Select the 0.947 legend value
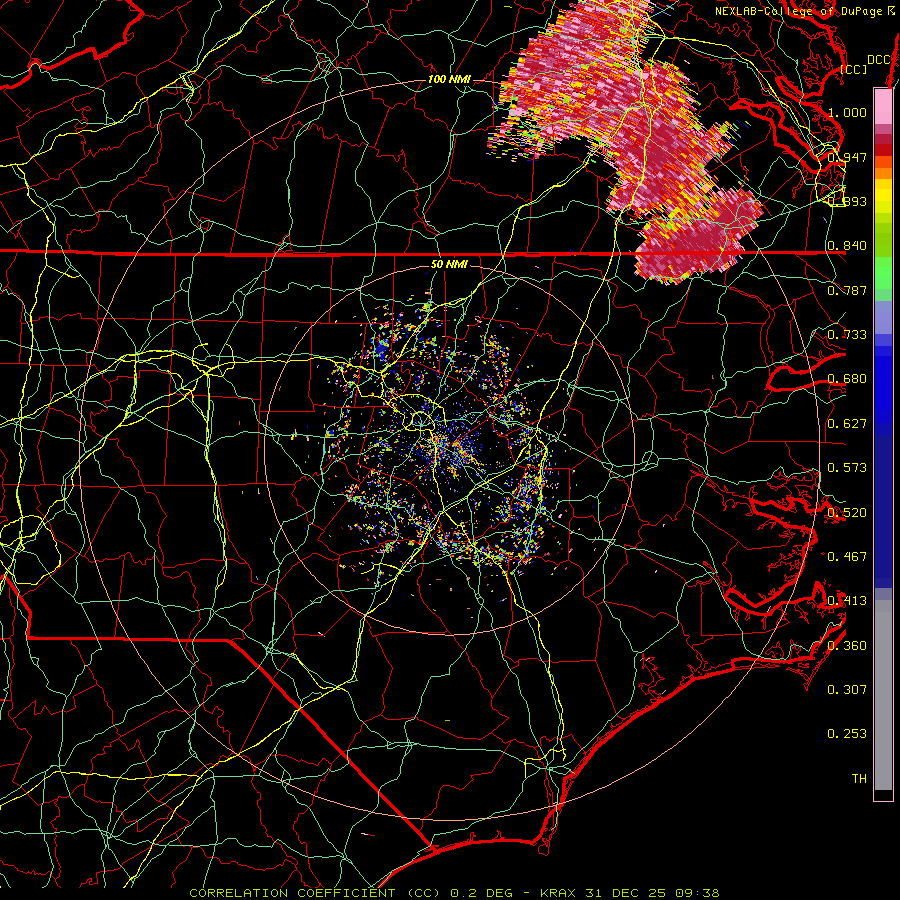This screenshot has height=900, width=900. click(x=847, y=157)
